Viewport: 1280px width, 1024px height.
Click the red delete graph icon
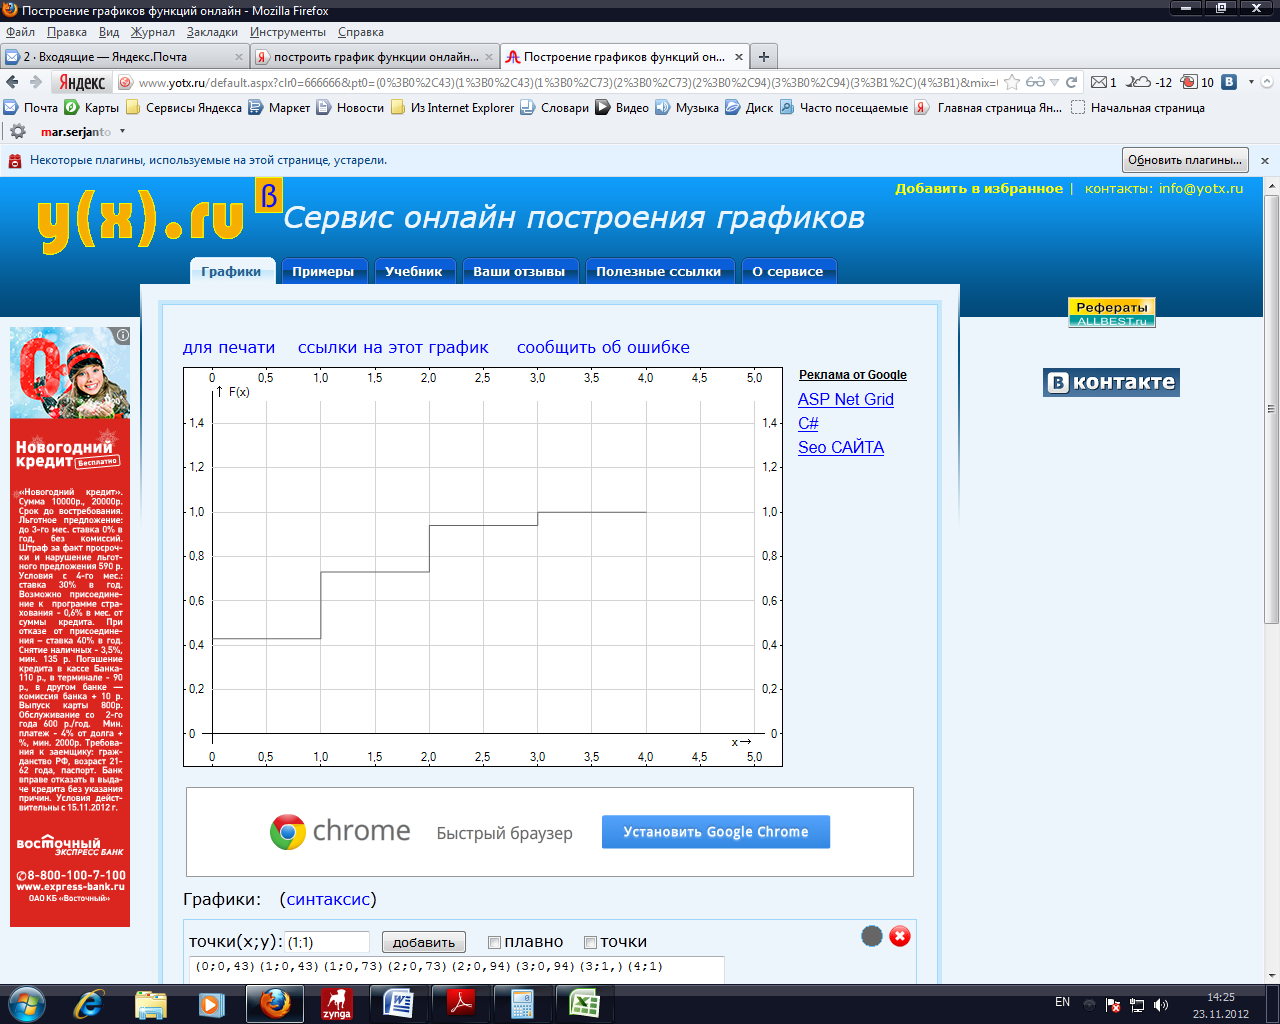(900, 936)
